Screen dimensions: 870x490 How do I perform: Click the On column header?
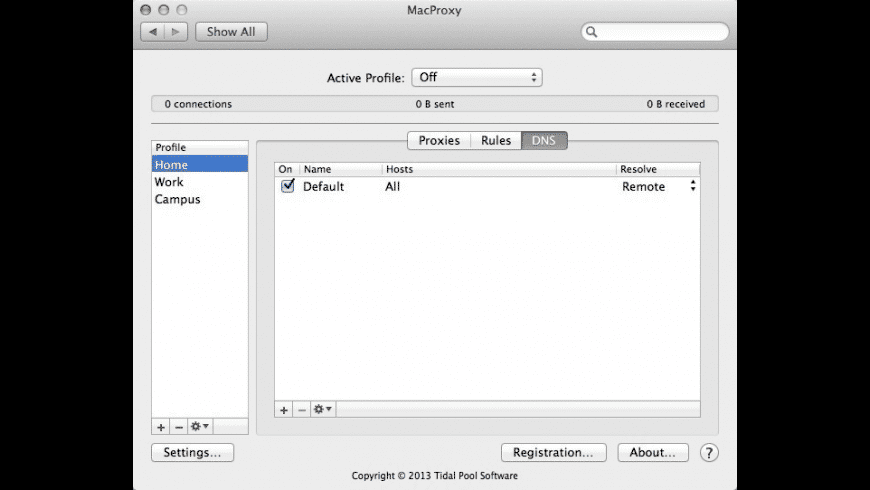pos(287,169)
